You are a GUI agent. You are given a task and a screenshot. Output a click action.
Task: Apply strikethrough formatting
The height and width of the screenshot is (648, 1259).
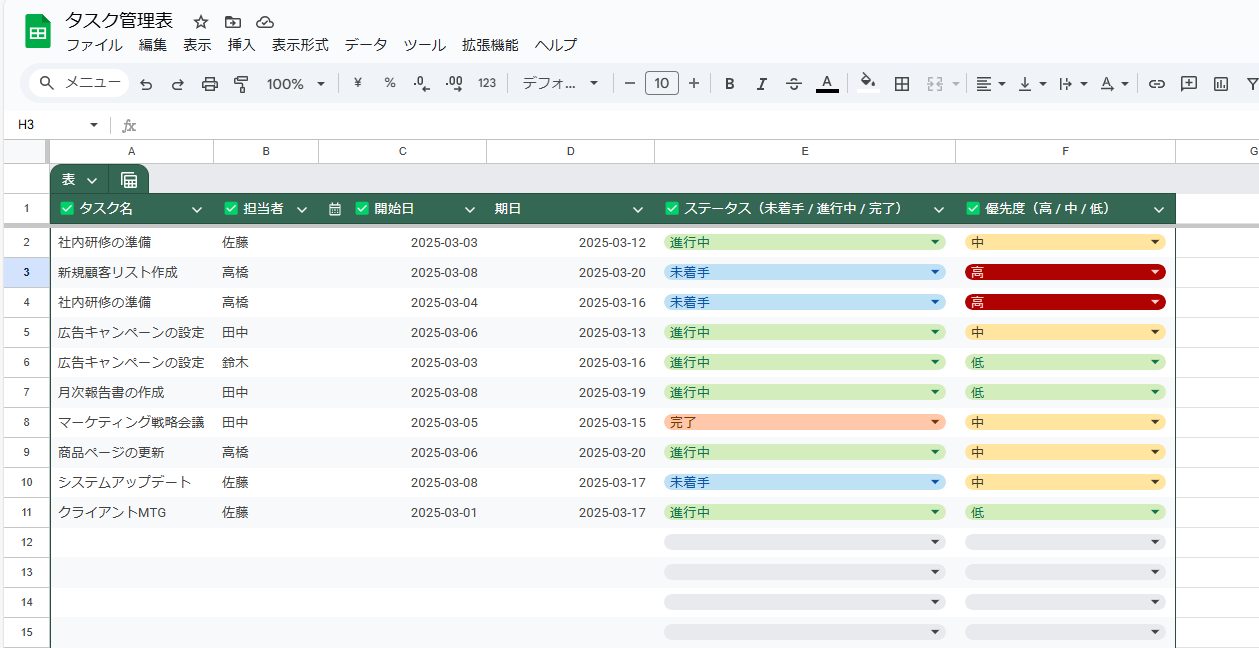(x=794, y=84)
